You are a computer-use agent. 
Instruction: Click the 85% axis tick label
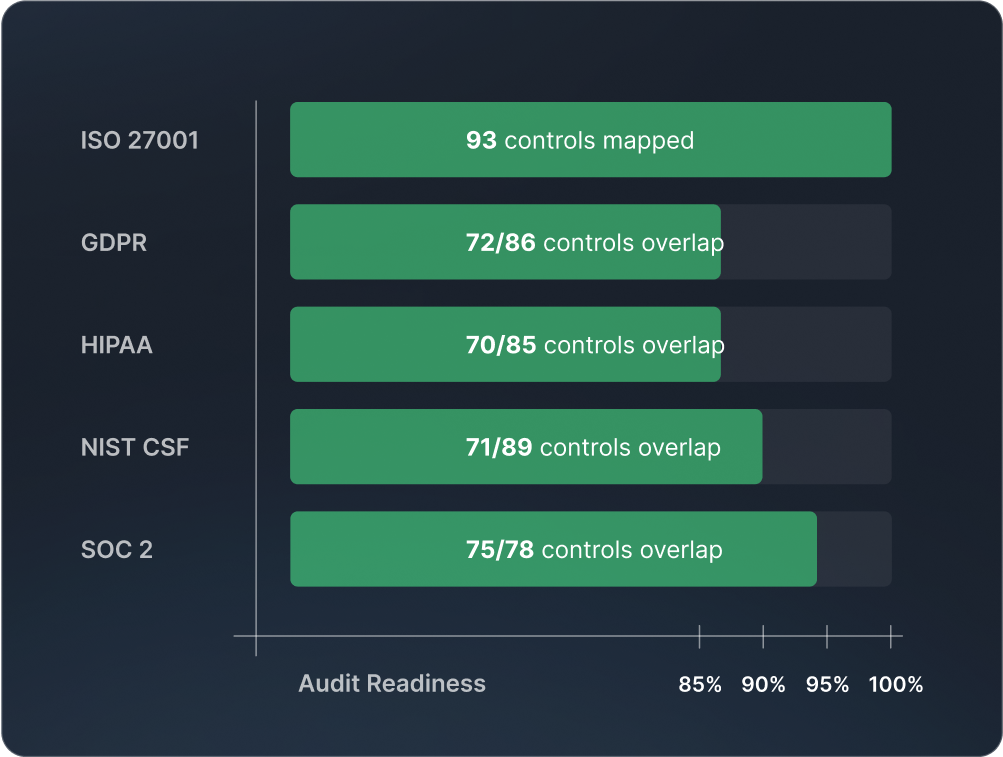[700, 685]
